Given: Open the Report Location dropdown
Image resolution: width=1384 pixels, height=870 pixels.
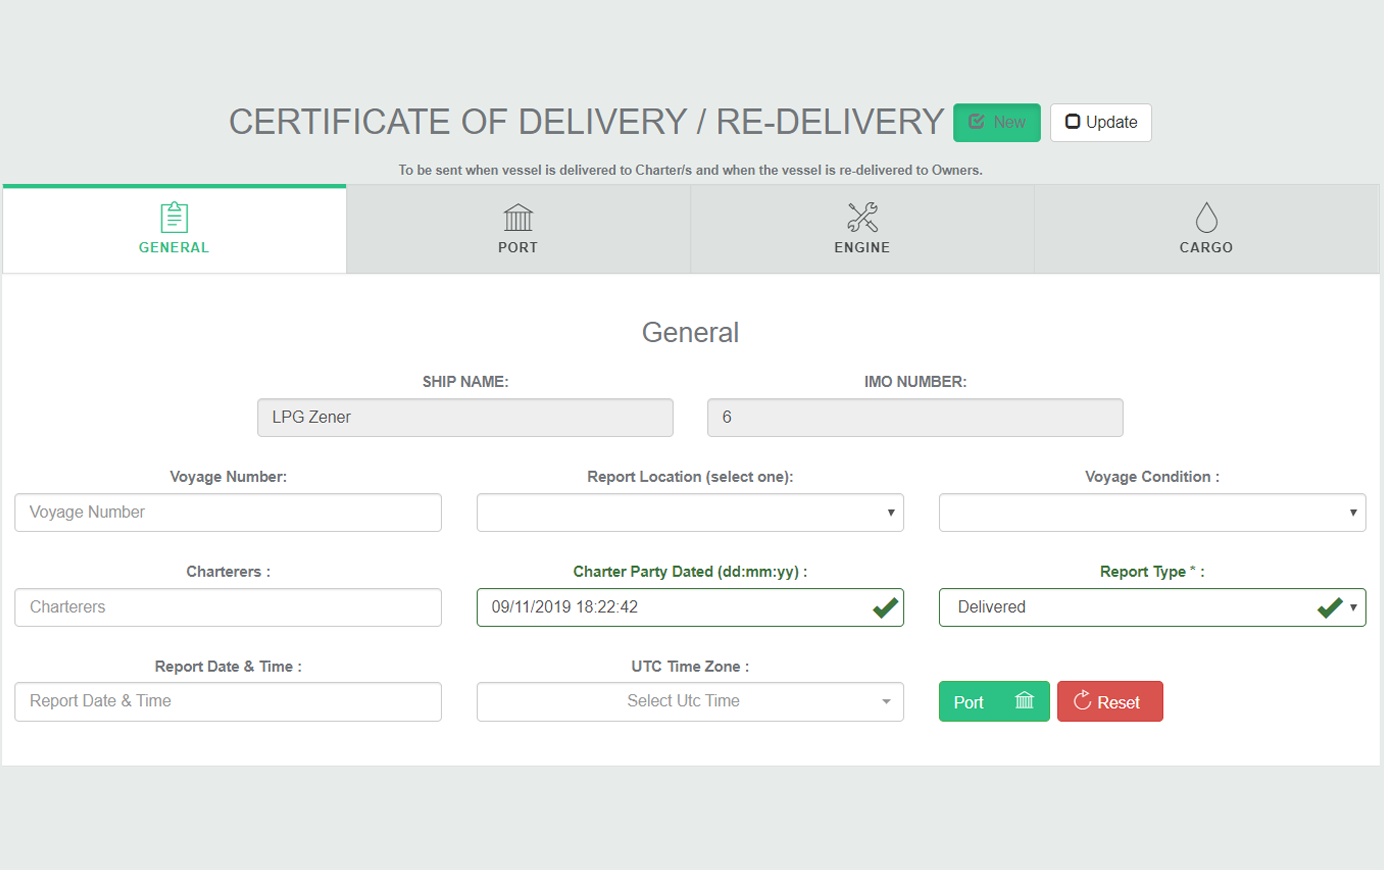Looking at the screenshot, I should (690, 512).
